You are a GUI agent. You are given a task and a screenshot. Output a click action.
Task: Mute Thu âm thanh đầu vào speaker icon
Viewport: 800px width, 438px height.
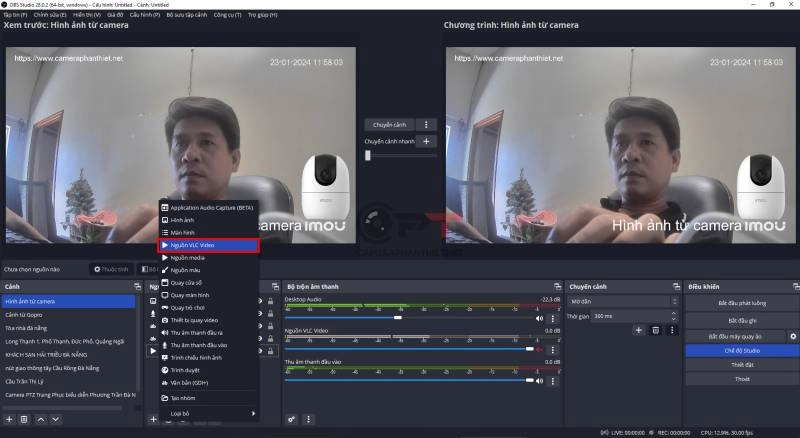[x=539, y=381]
